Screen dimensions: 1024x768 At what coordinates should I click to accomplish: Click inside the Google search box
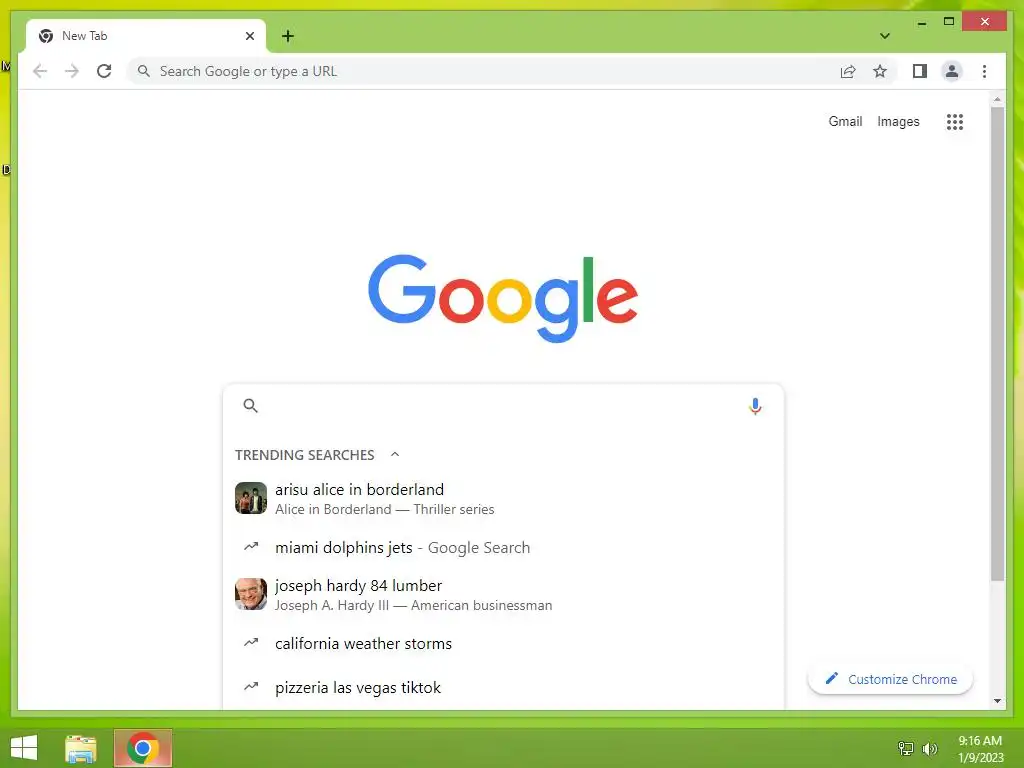click(x=502, y=406)
